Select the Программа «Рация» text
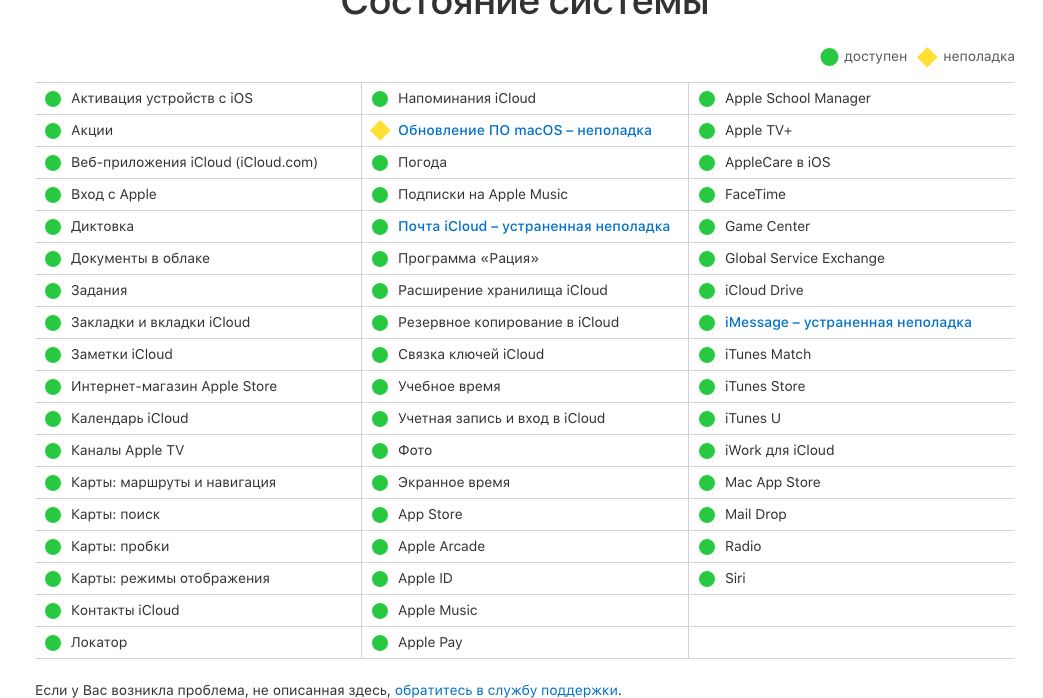The width and height of the screenshot is (1043, 698). 468,258
